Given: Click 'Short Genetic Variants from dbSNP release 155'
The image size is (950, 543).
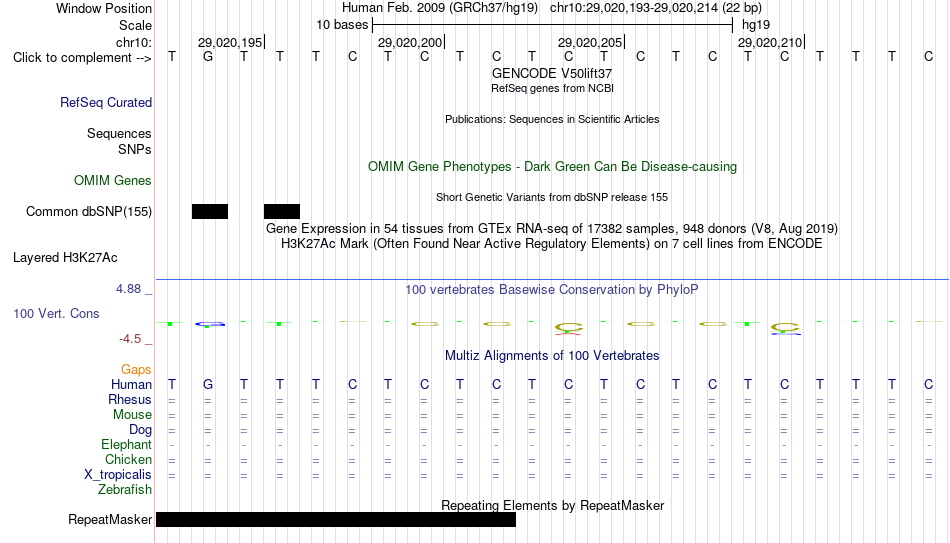Looking at the screenshot, I should (x=552, y=198).
